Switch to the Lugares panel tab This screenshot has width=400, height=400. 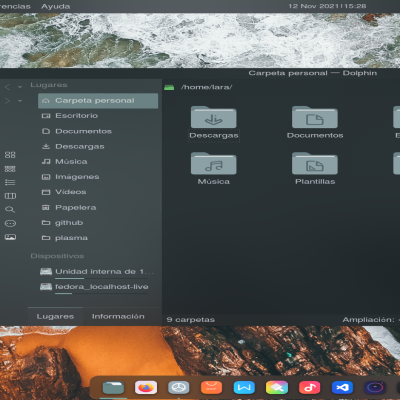point(55,316)
